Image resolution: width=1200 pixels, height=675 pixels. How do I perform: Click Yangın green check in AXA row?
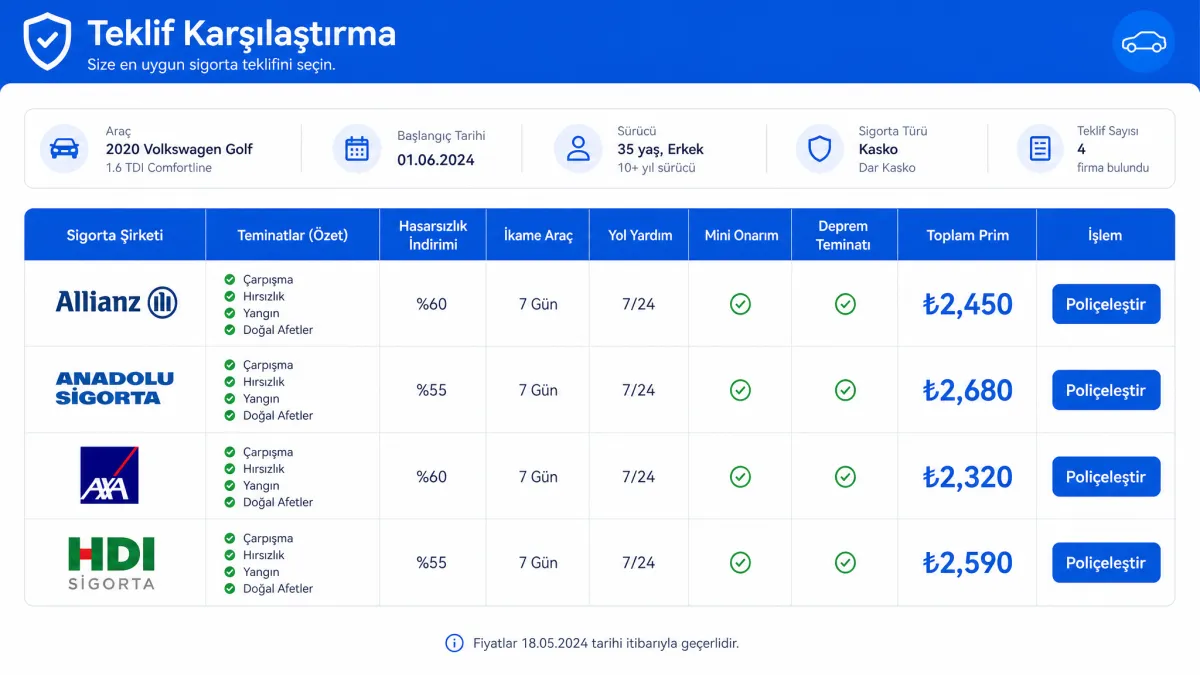(x=230, y=486)
